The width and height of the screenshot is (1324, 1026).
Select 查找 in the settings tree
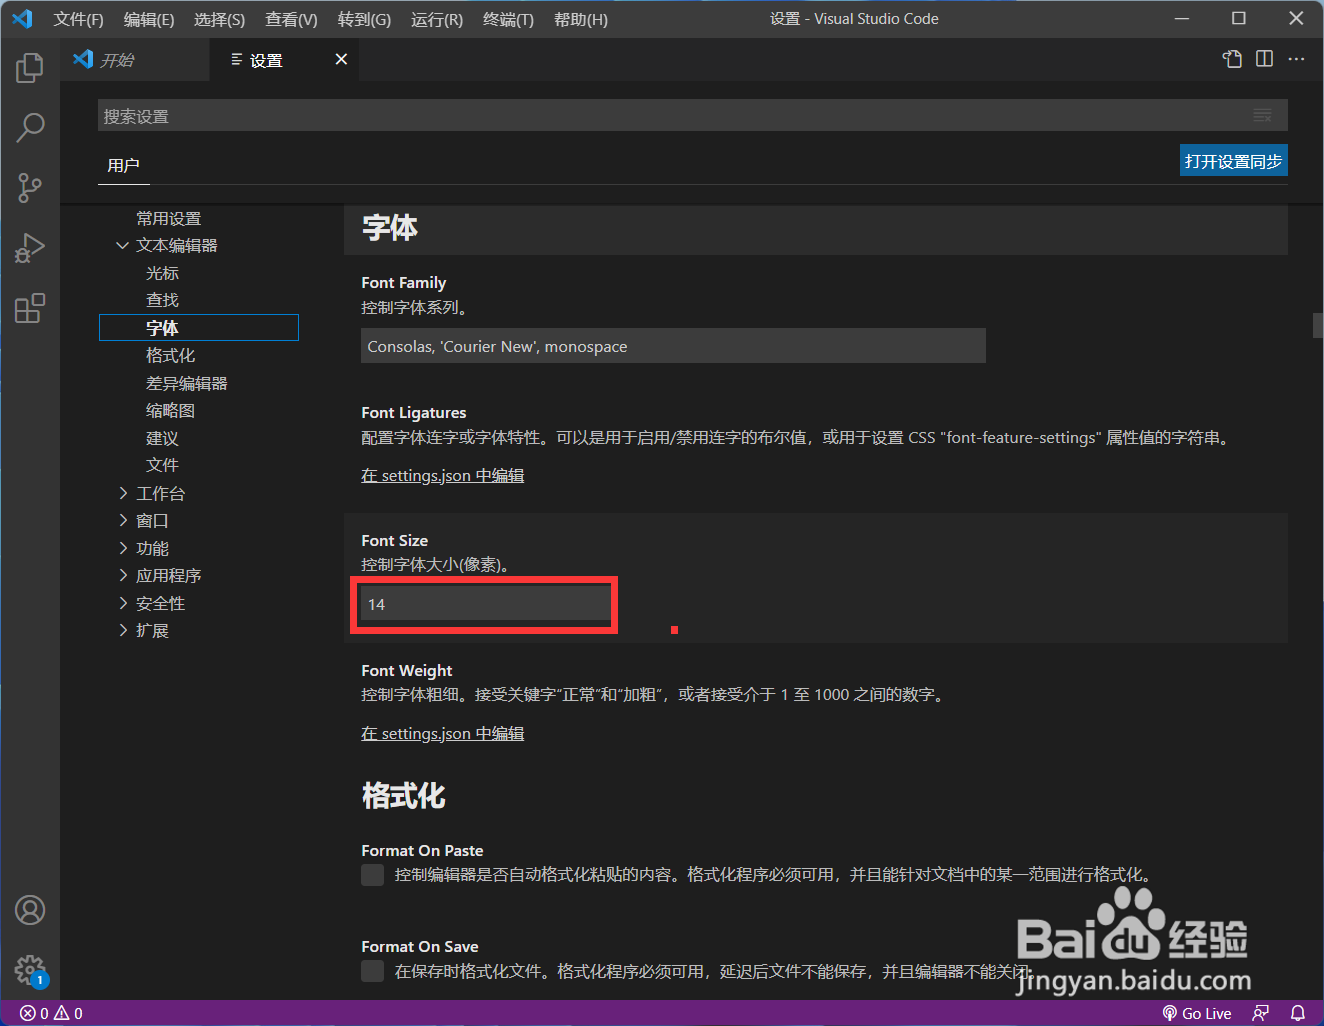point(162,300)
